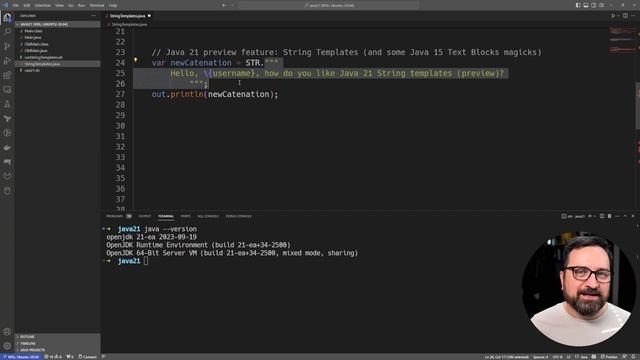Image resolution: width=640 pixels, height=360 pixels.
Task: Open the File menu
Action: click(16, 5)
